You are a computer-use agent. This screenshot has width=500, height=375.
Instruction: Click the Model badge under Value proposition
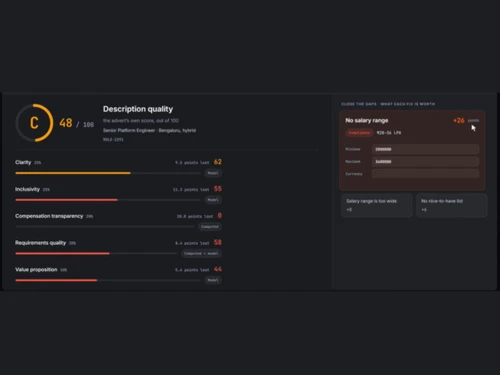[x=213, y=280]
